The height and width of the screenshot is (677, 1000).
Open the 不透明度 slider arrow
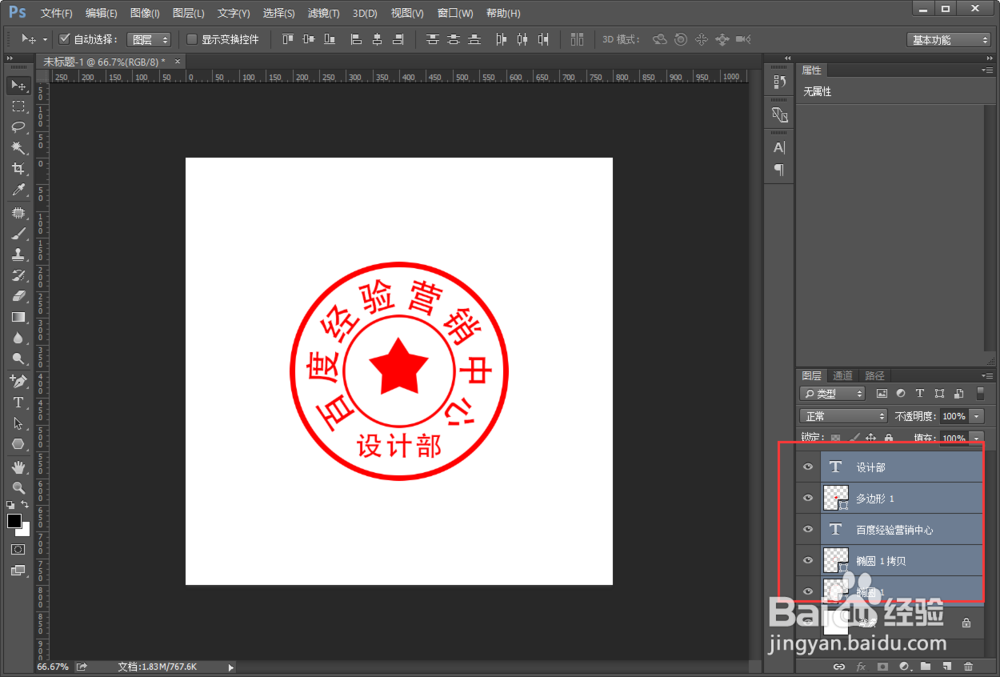click(x=976, y=416)
